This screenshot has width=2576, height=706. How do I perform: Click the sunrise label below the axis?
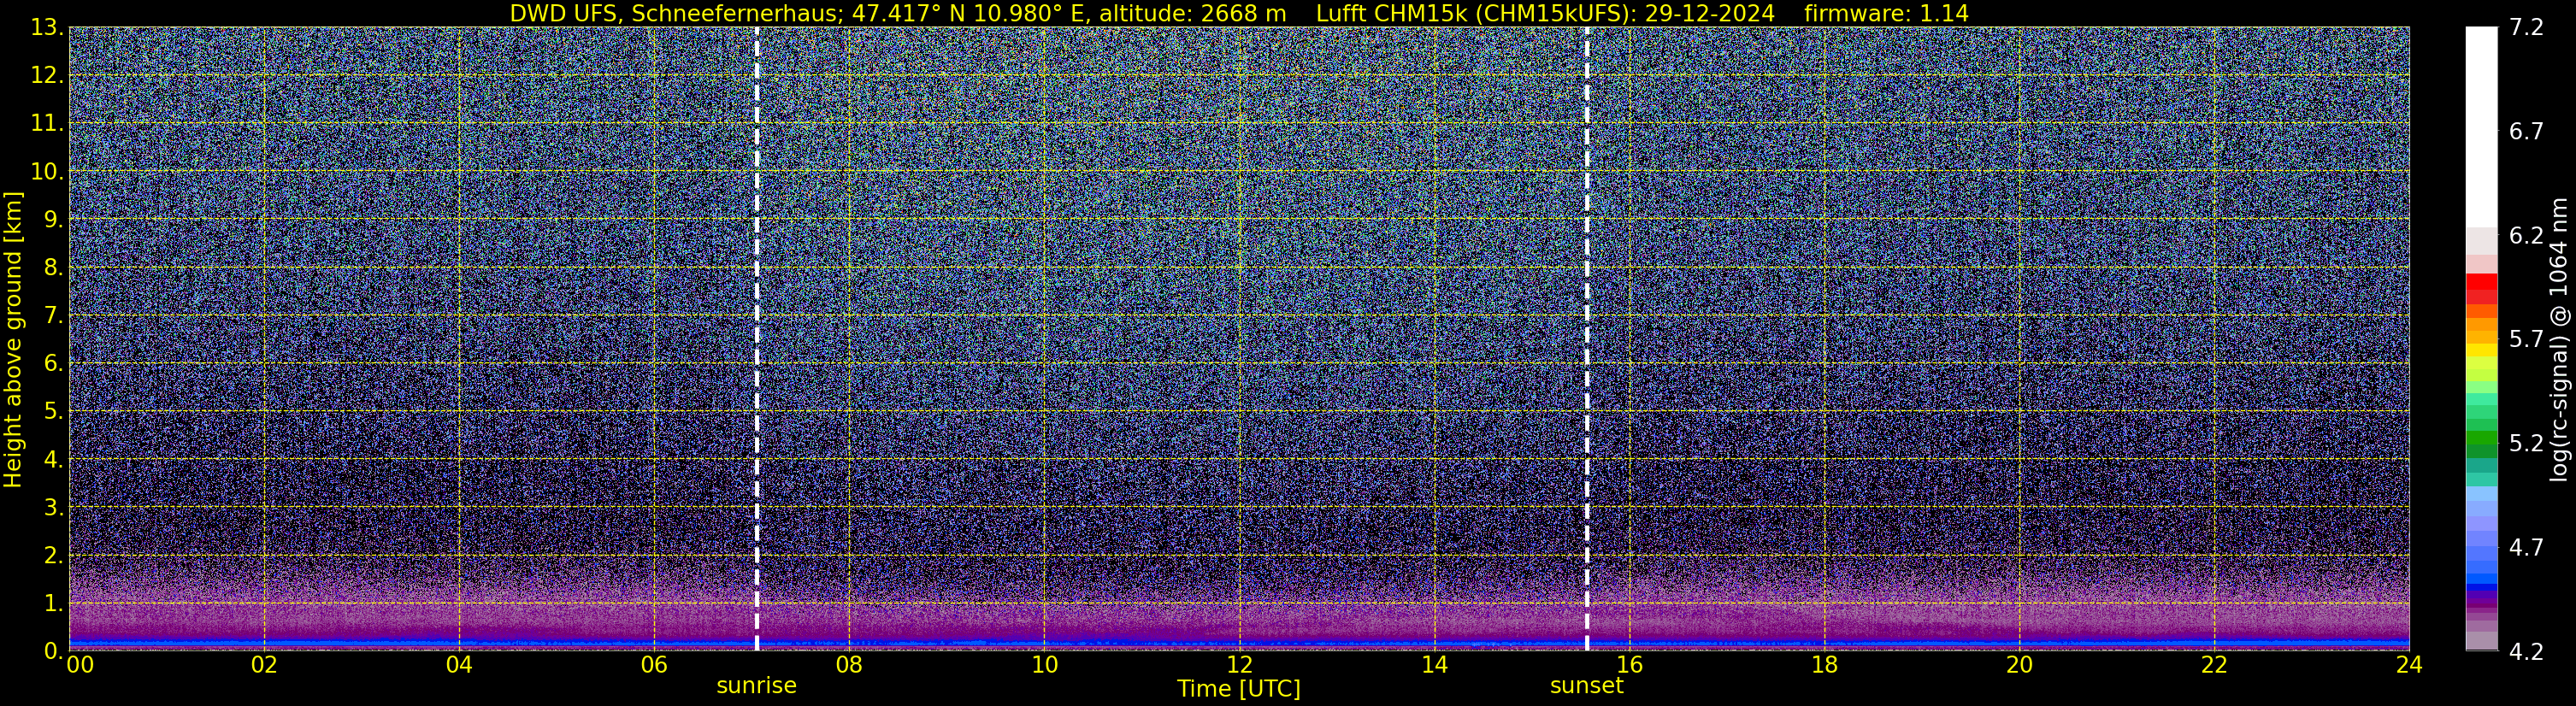point(757,686)
